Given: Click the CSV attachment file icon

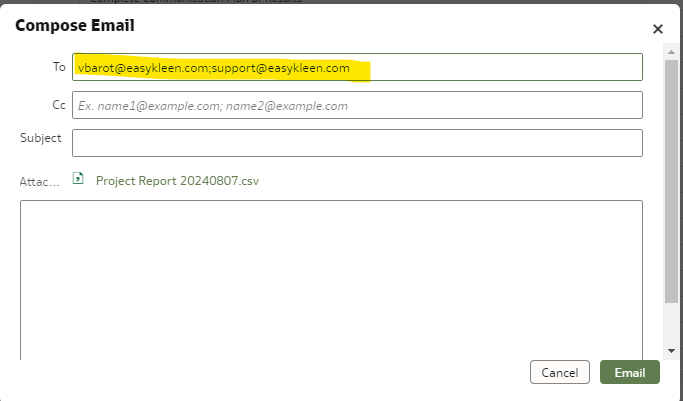Looking at the screenshot, I should tap(78, 178).
